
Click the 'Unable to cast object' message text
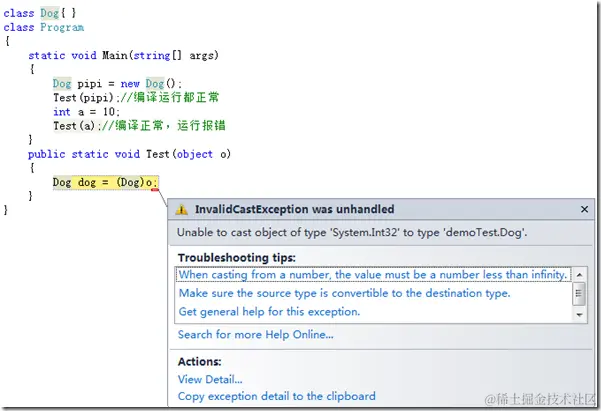coord(352,232)
